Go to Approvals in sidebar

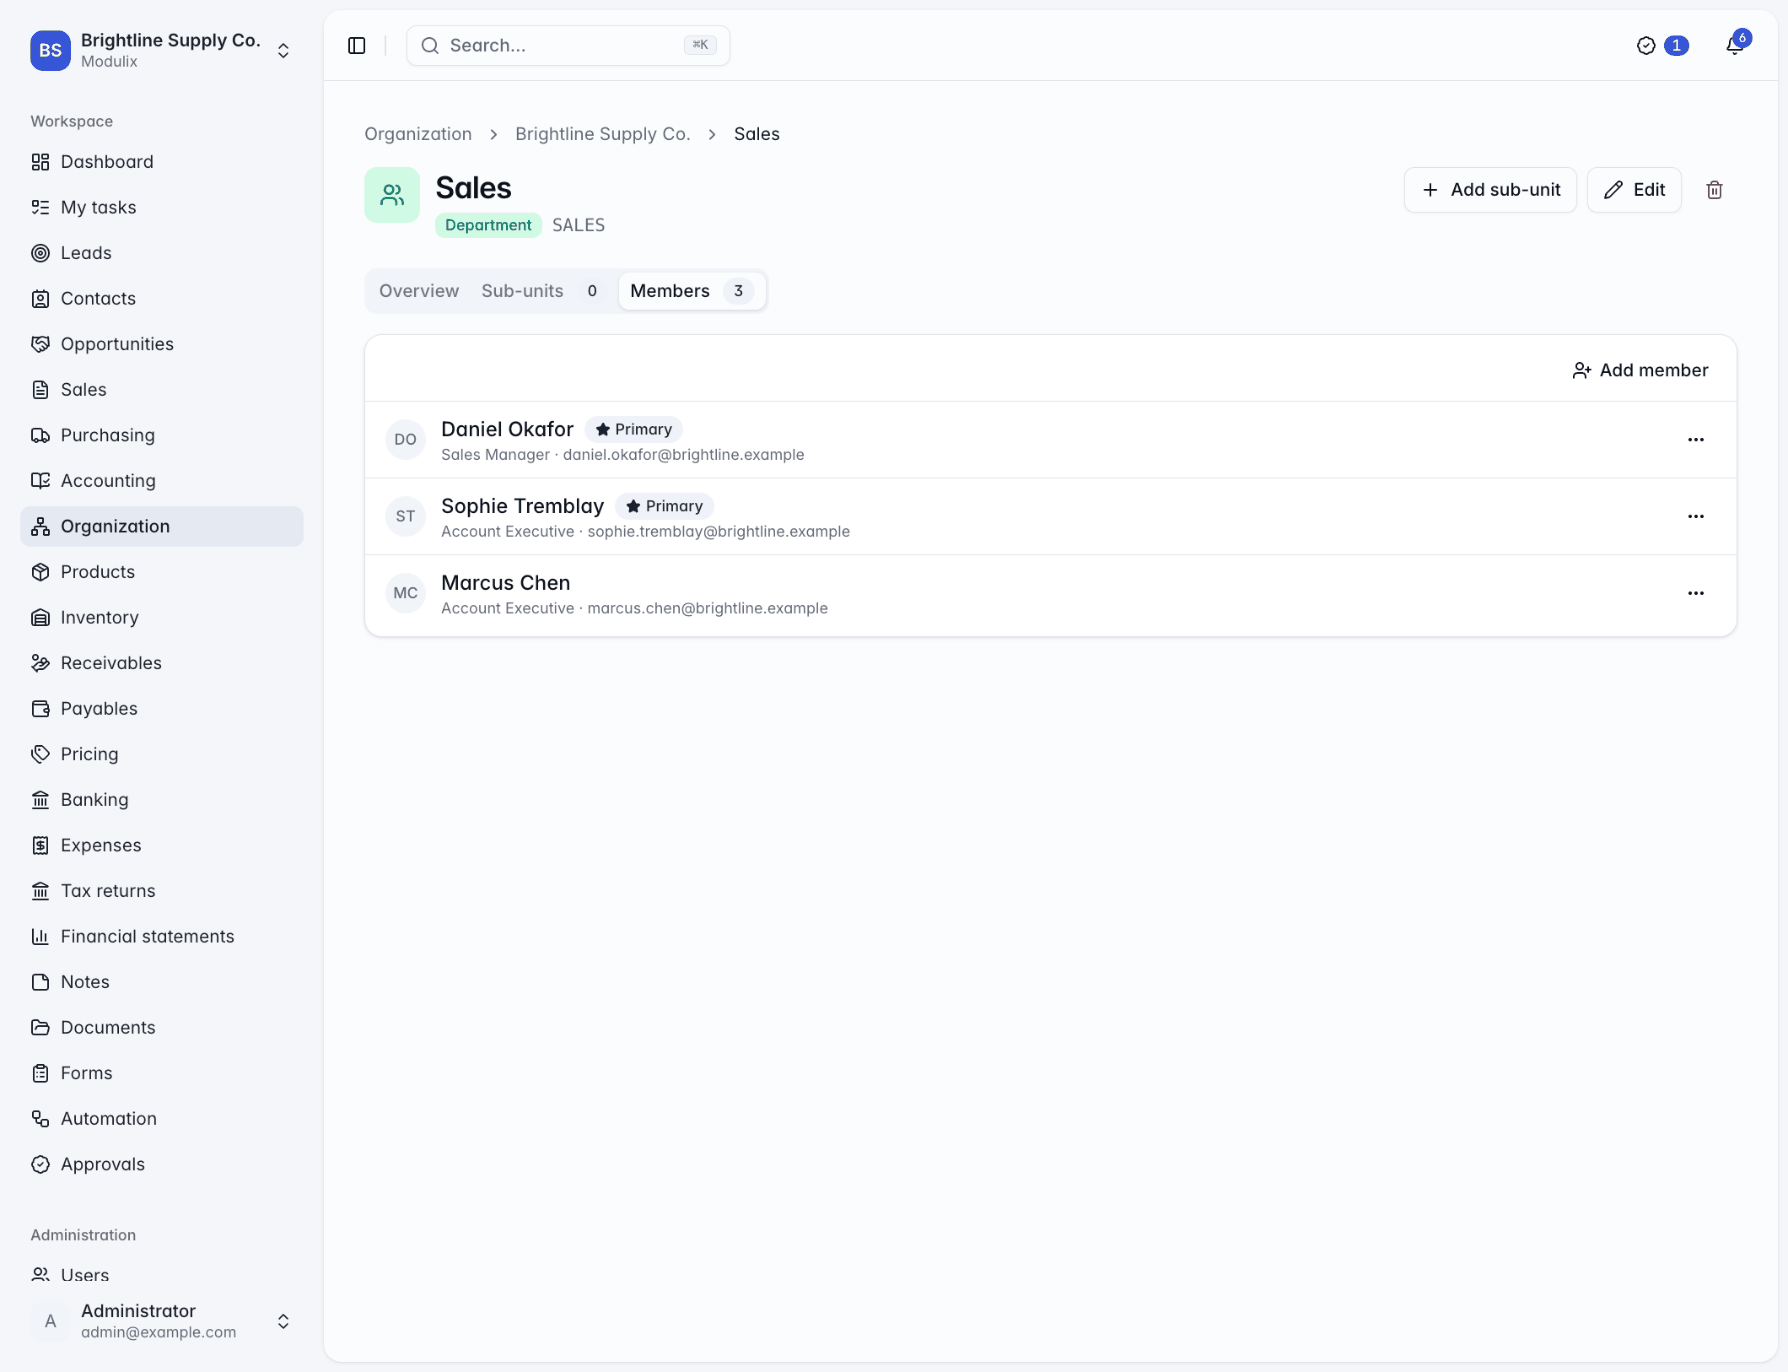pyautogui.click(x=162, y=1164)
